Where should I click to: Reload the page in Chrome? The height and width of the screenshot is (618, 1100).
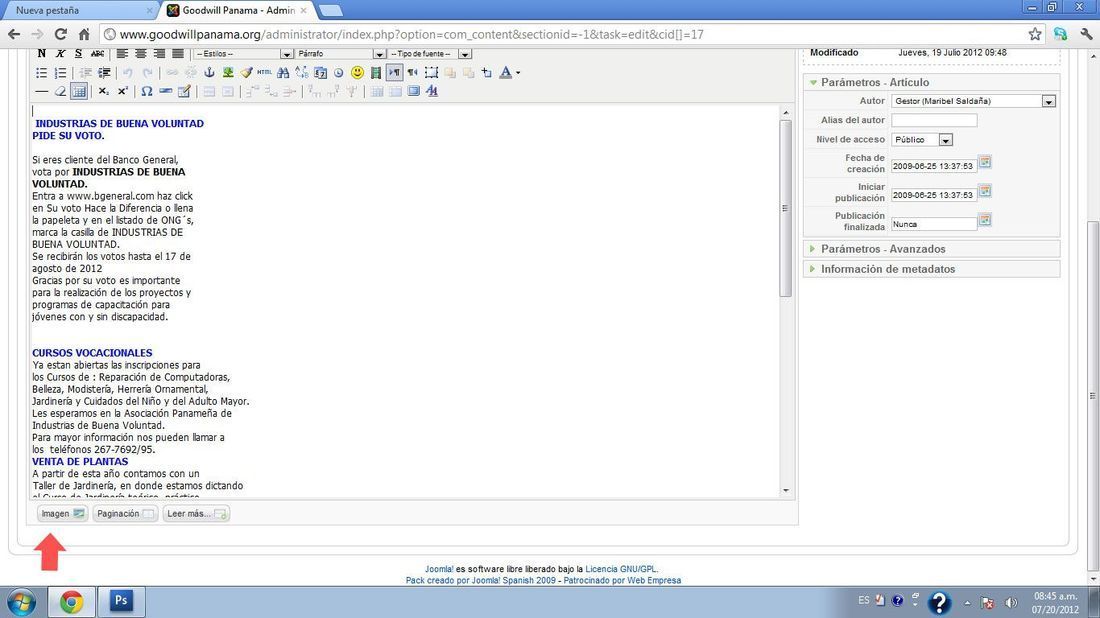(61, 34)
